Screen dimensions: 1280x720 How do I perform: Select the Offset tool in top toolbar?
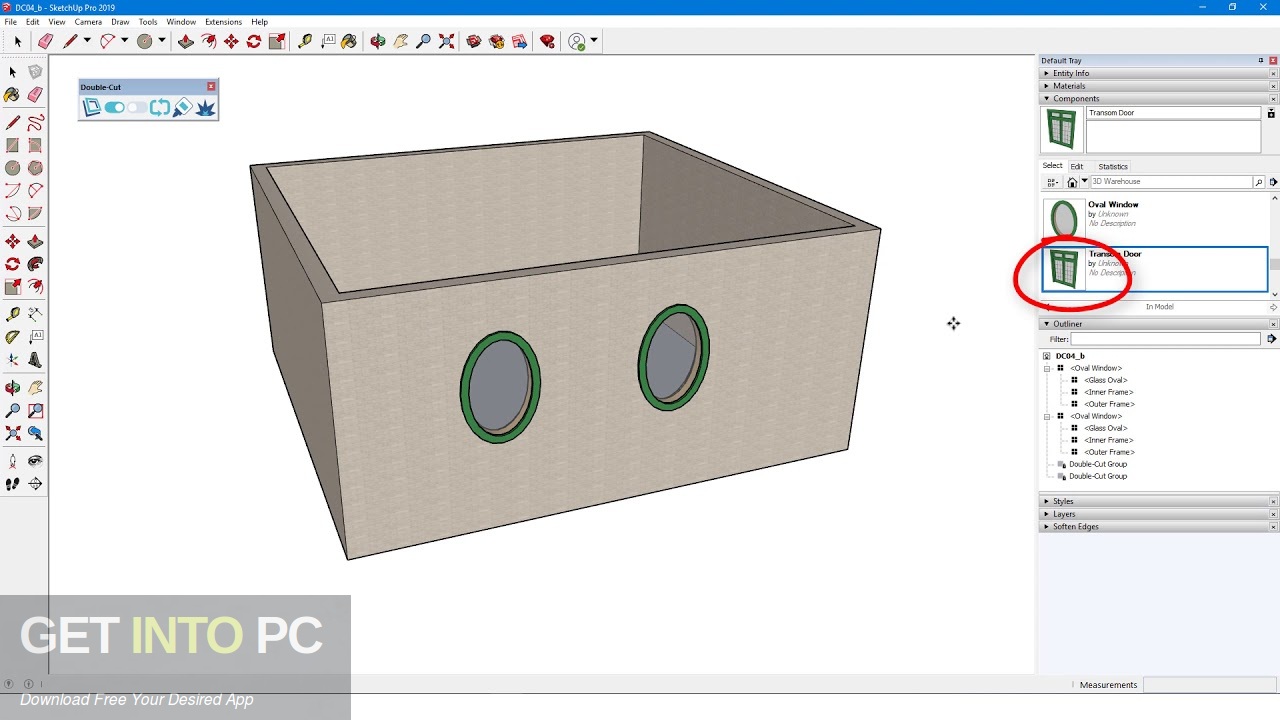[208, 41]
